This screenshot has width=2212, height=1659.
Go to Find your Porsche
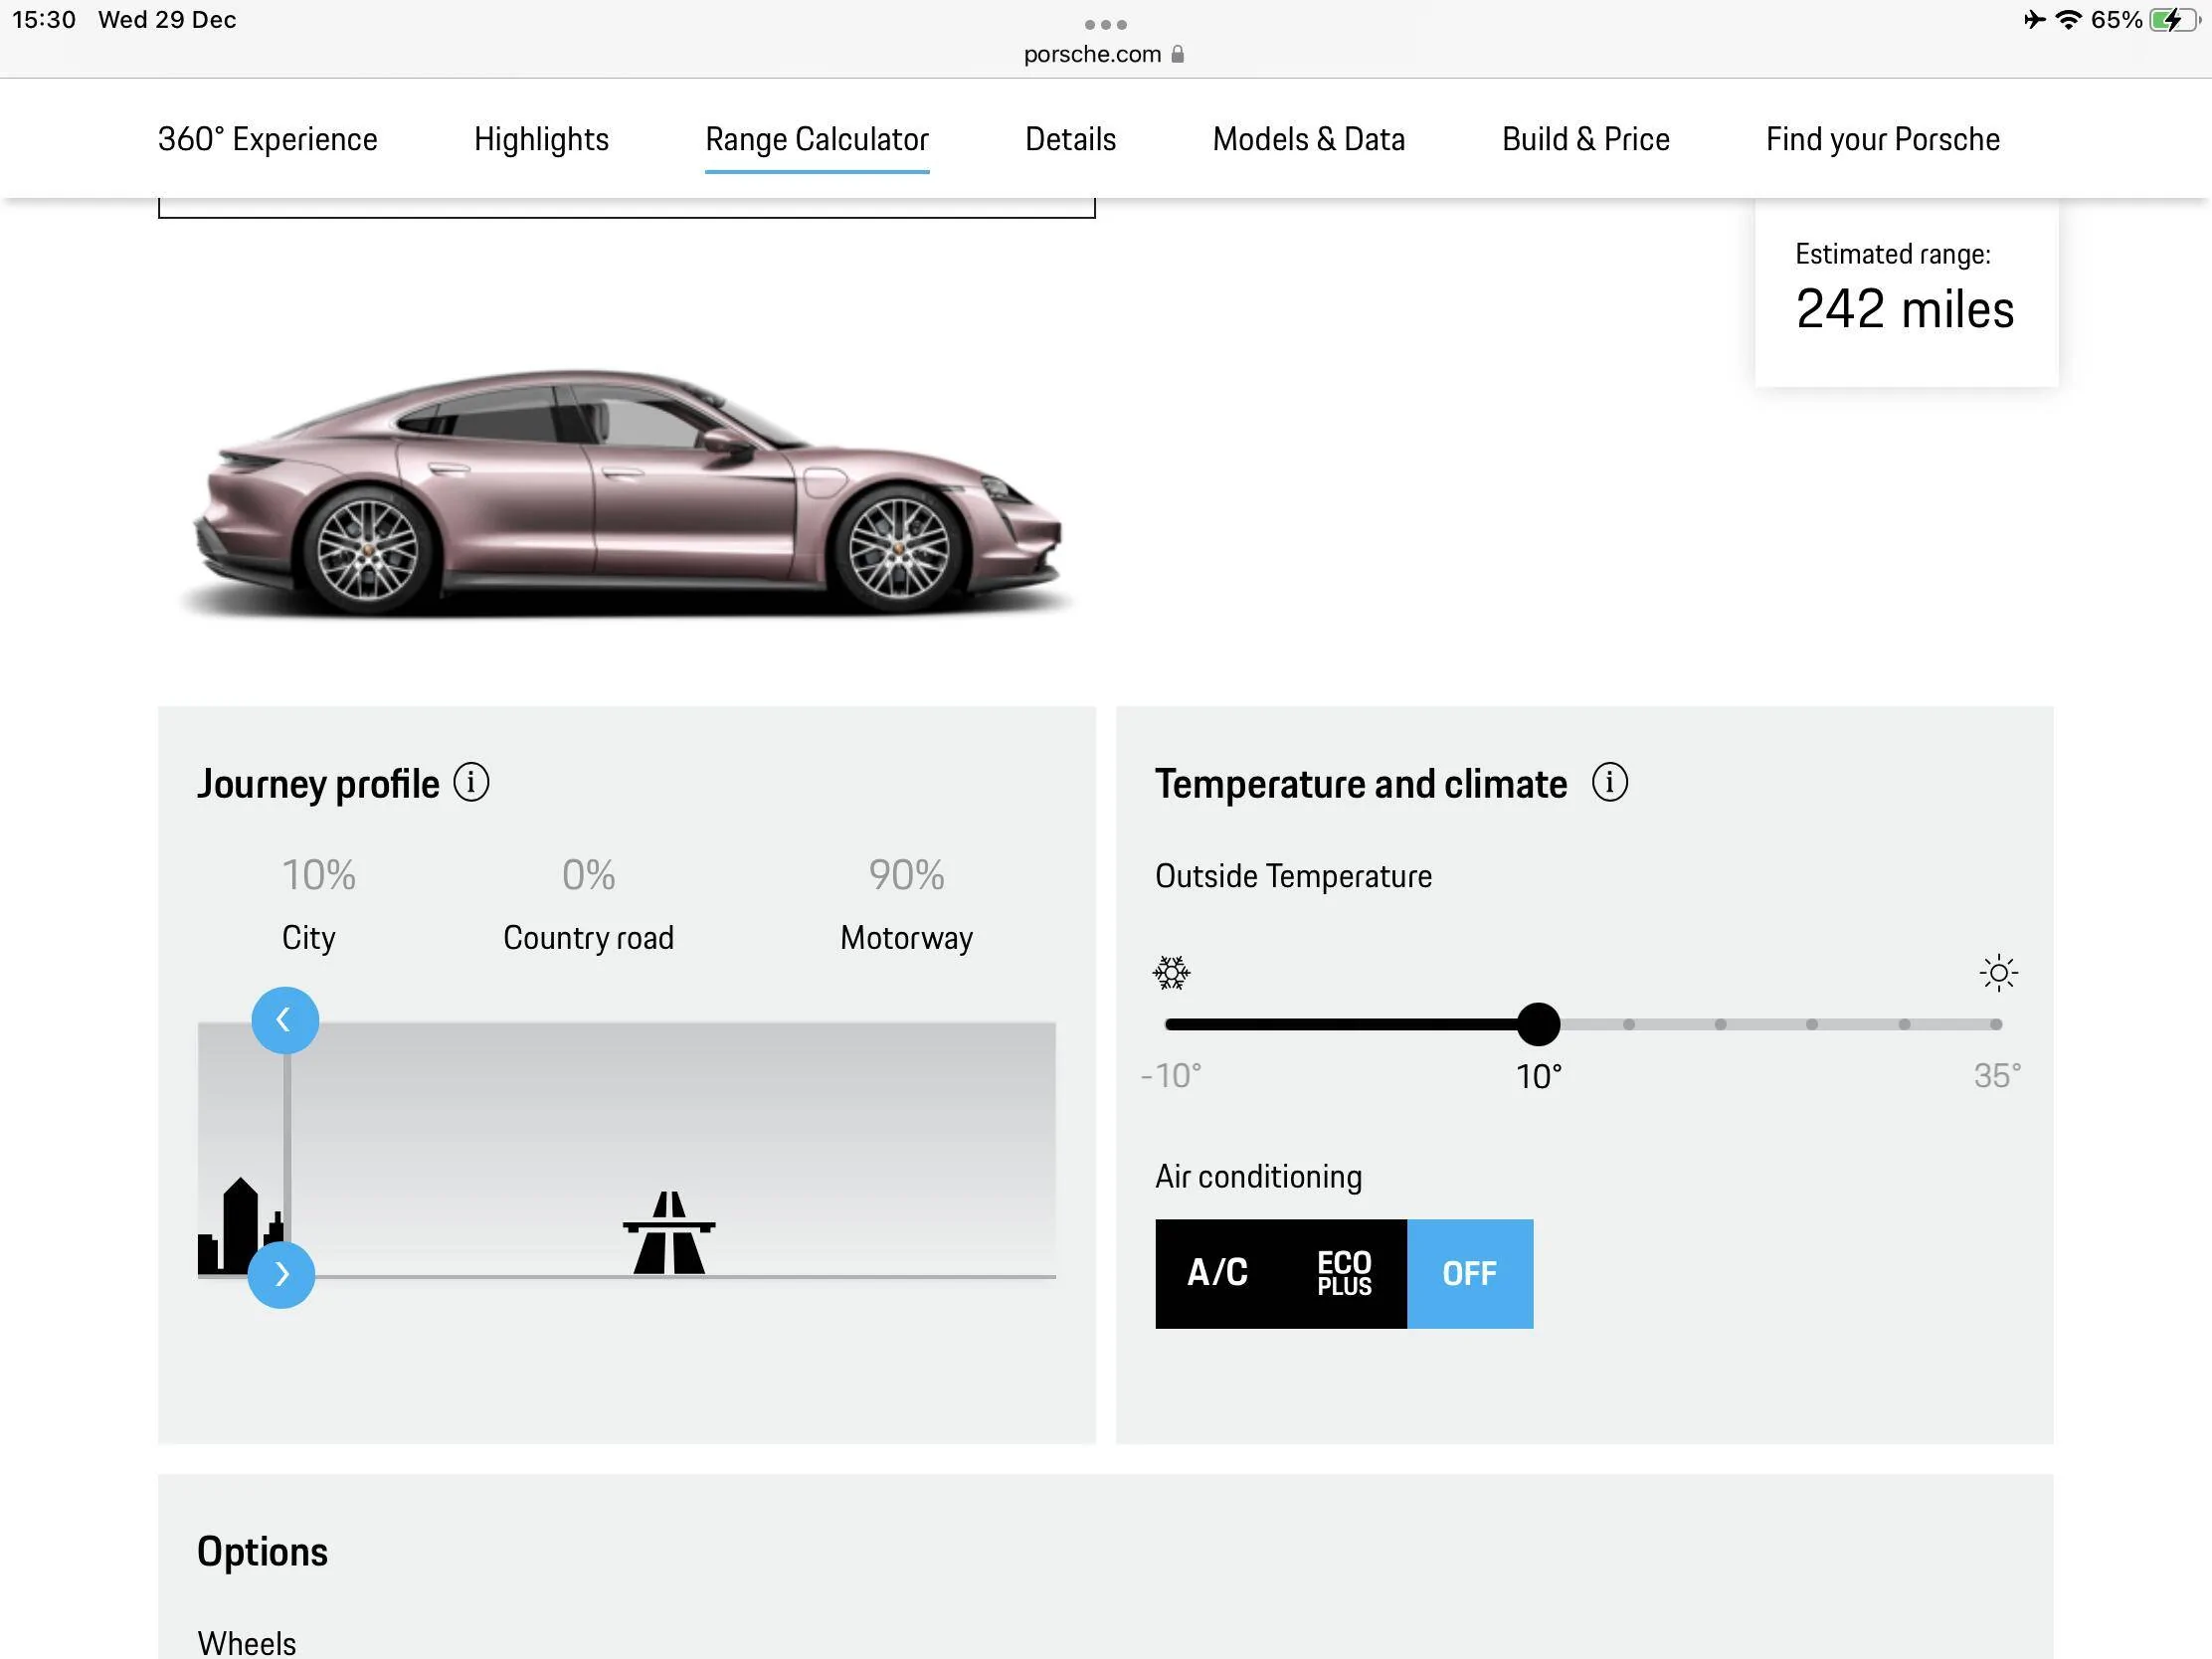pos(1882,139)
